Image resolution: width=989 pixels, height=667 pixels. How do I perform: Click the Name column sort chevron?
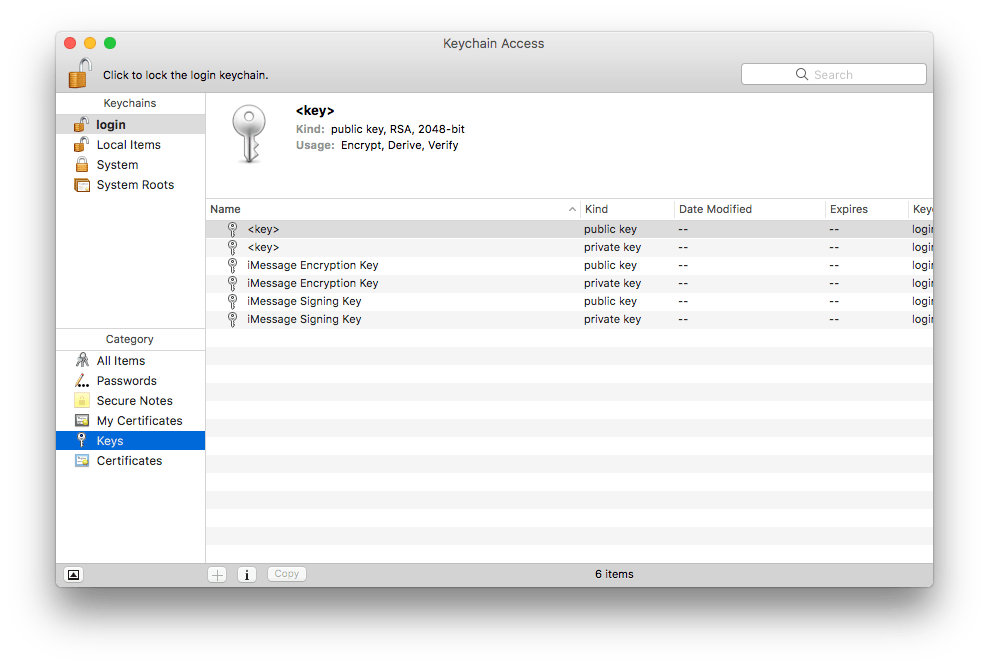(x=572, y=209)
